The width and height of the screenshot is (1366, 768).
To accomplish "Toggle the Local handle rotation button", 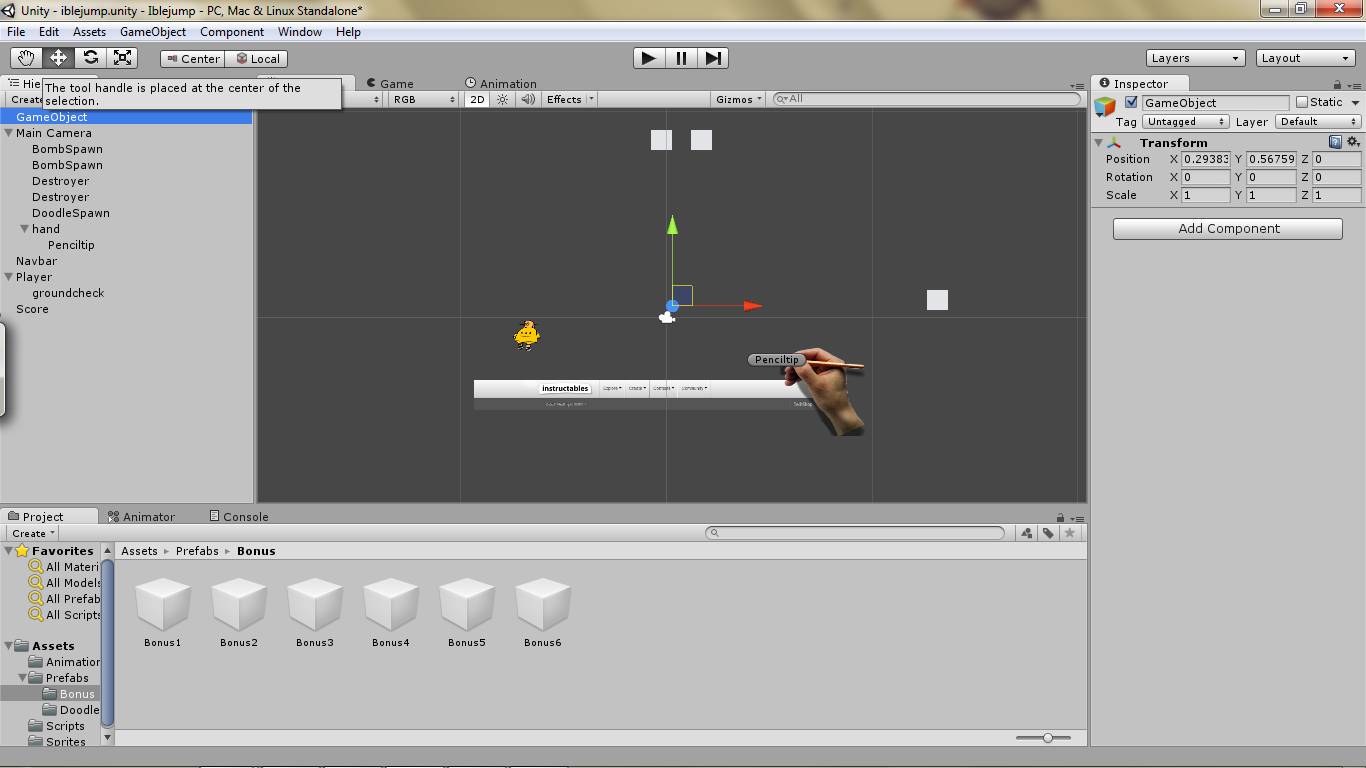I will click(256, 59).
